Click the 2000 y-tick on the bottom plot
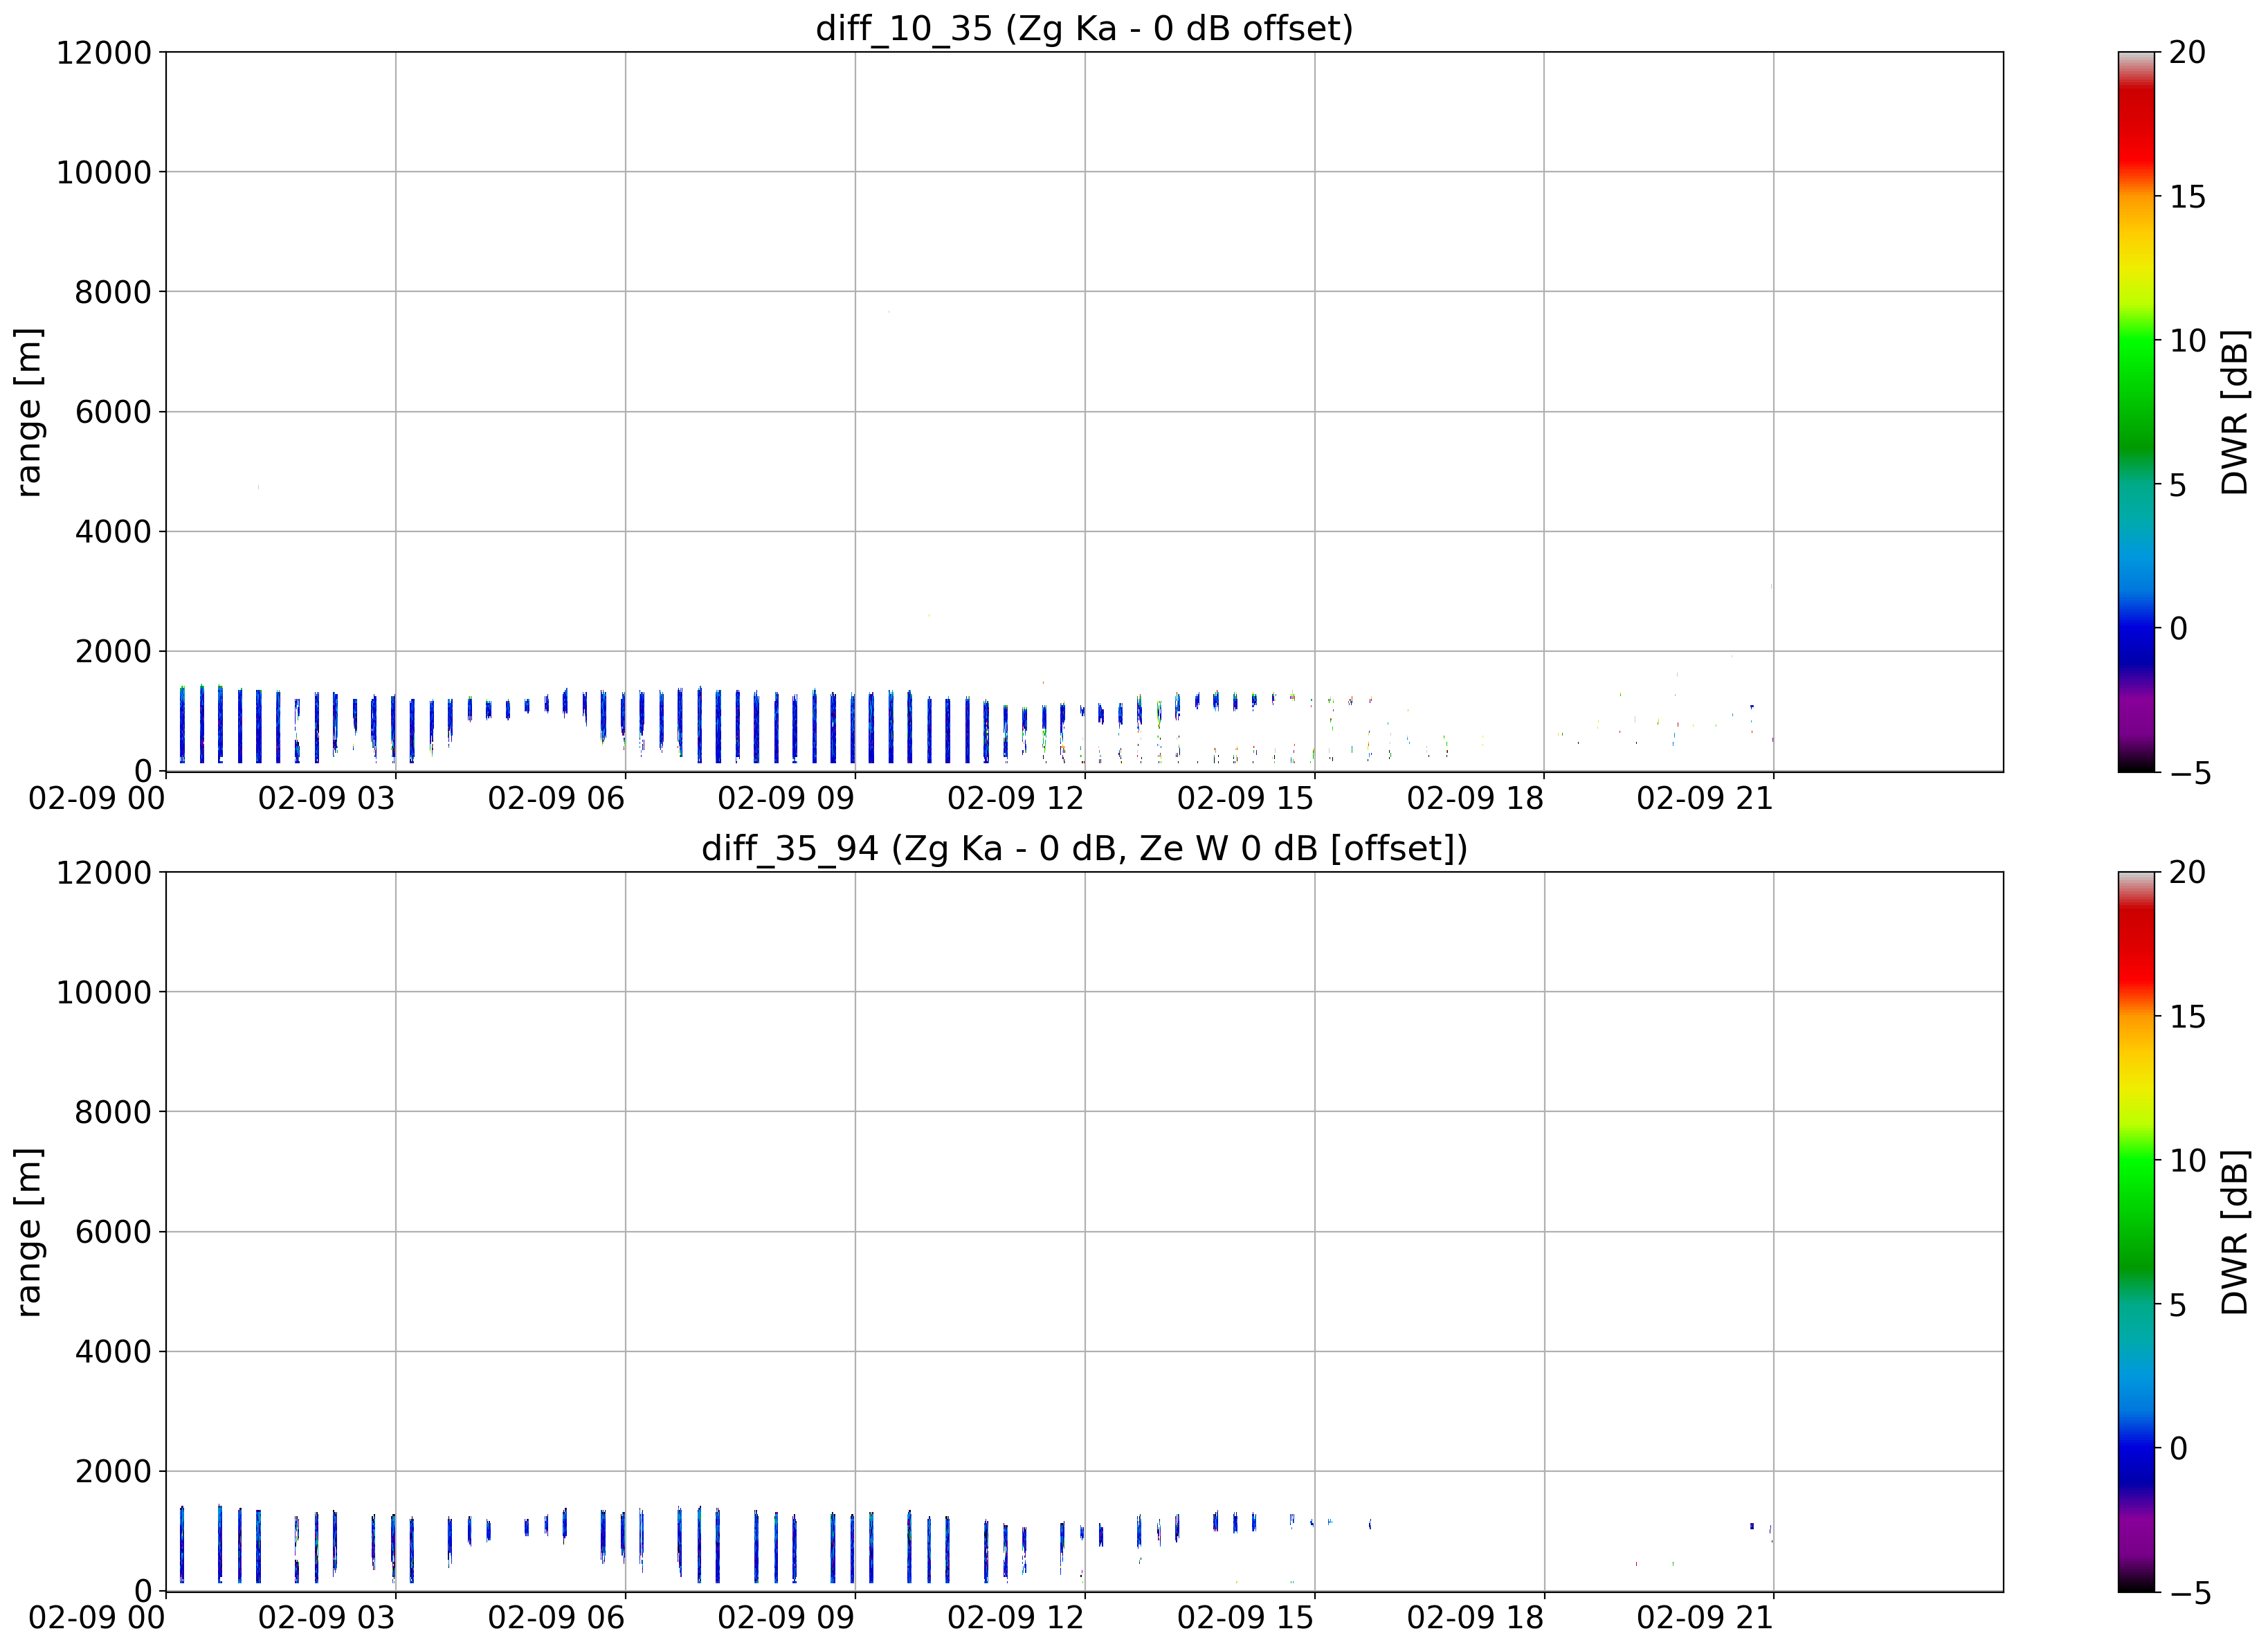This screenshot has width=2268, height=1649. [x=113, y=1471]
